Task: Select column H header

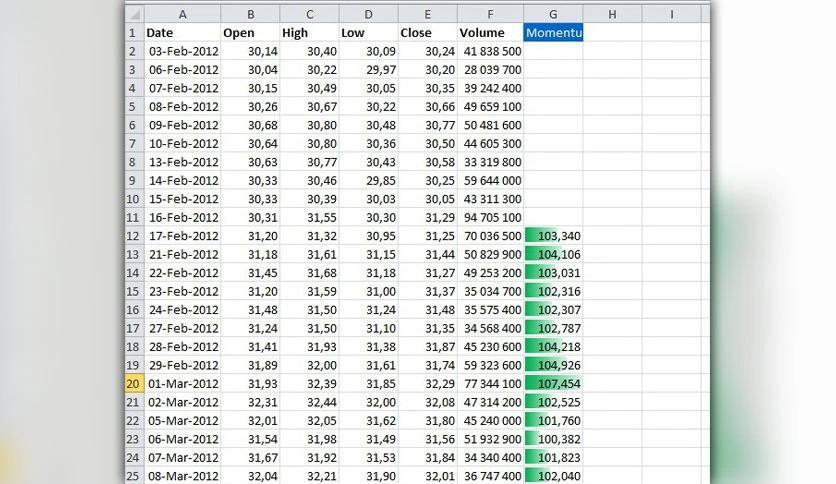Action: pos(612,14)
